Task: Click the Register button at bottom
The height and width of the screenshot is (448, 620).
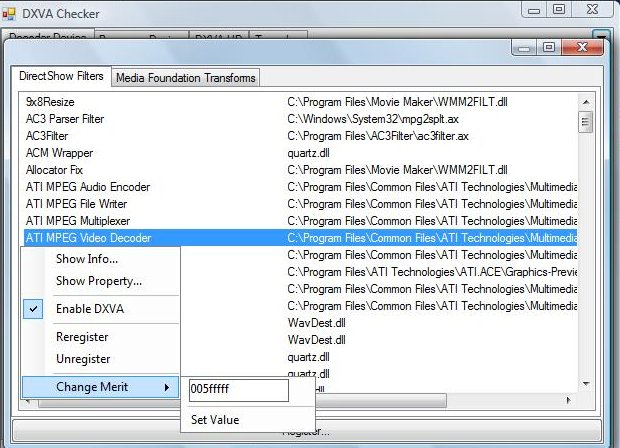Action: [x=307, y=431]
